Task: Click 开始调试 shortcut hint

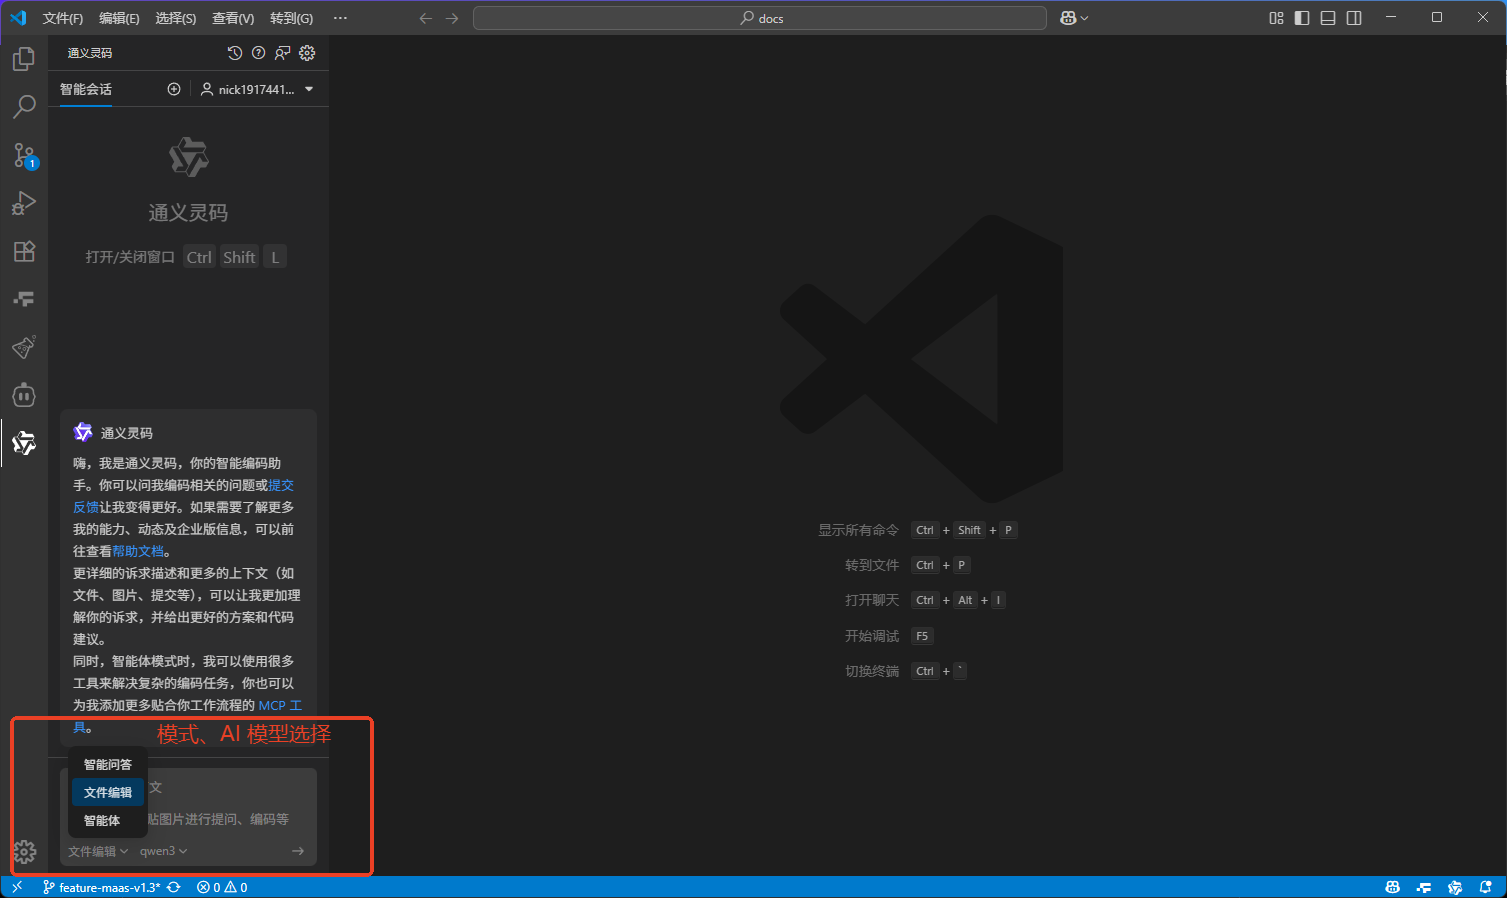Action: coord(872,636)
